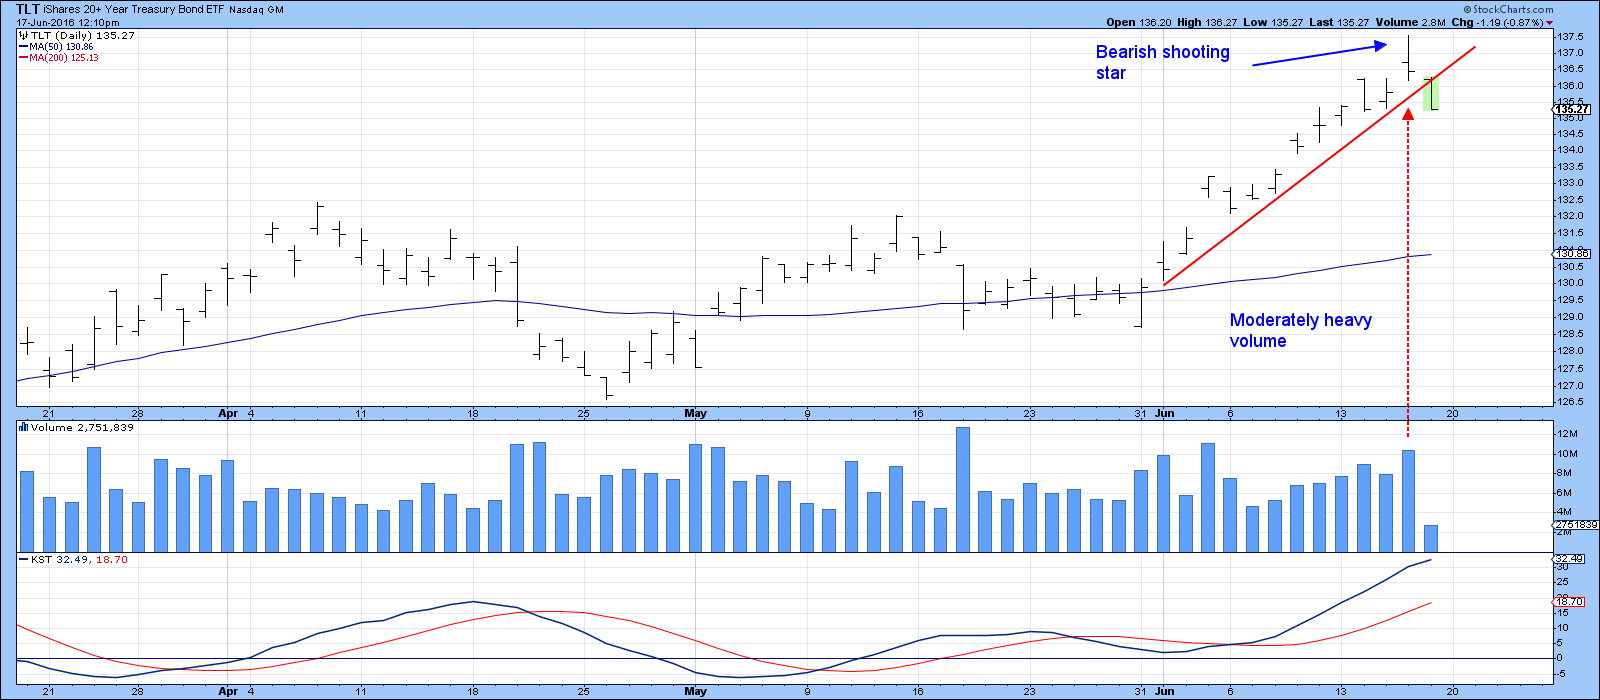Click the bar-chart icon beside TLT (Daily)
The width and height of the screenshot is (1600, 700).
(x=22, y=35)
